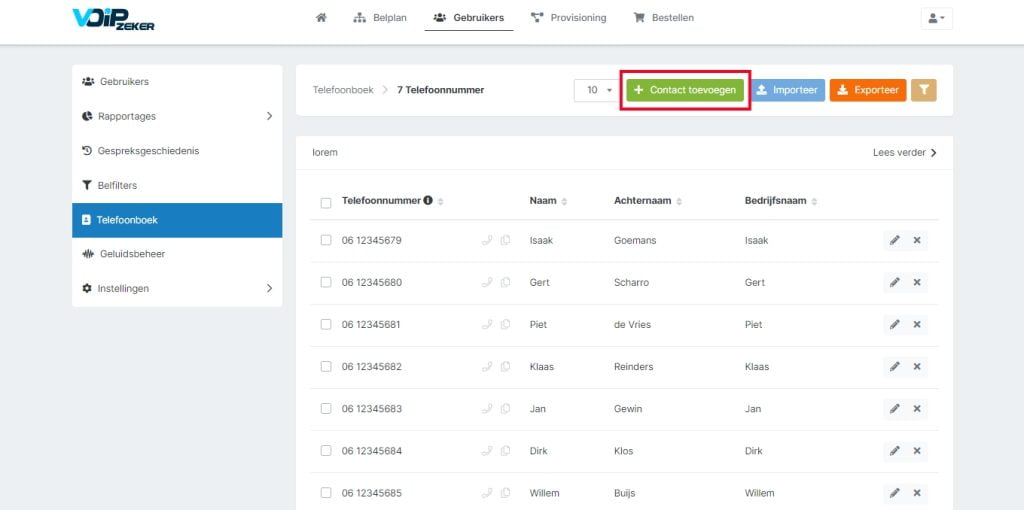Edit contact Dirk Klos
Image resolution: width=1024 pixels, height=510 pixels.
[895, 451]
